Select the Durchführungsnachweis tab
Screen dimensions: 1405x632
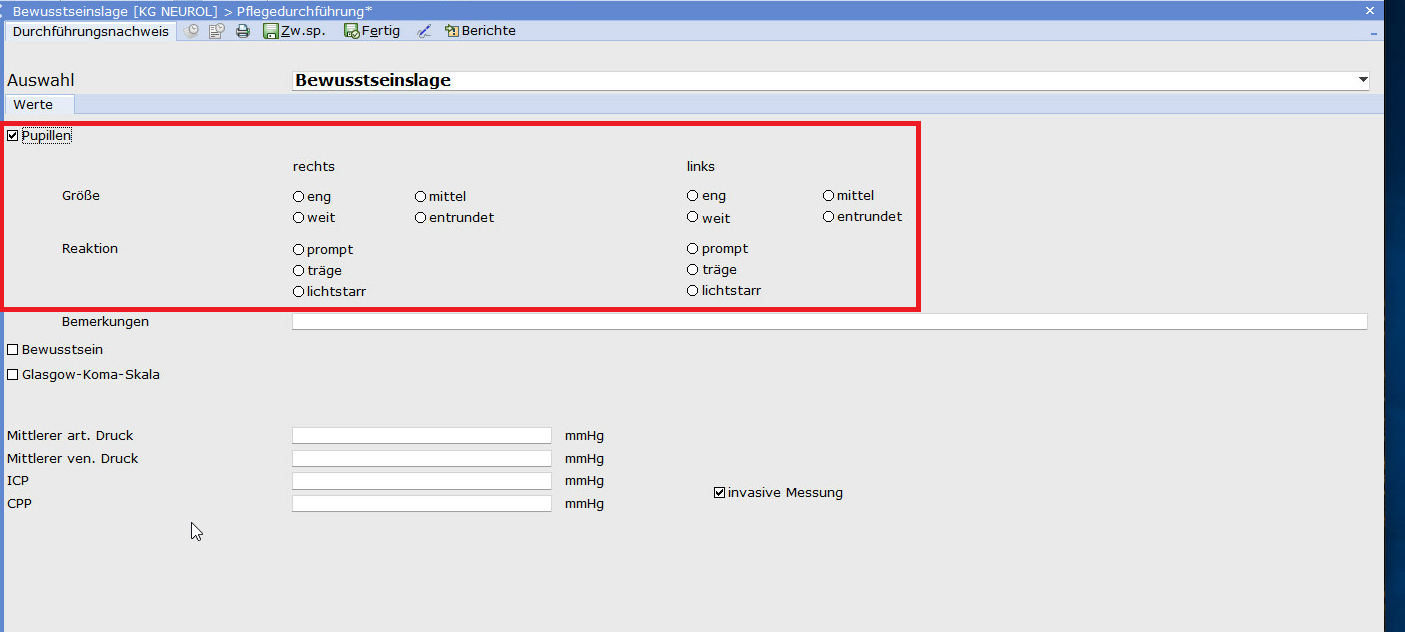[x=91, y=31]
